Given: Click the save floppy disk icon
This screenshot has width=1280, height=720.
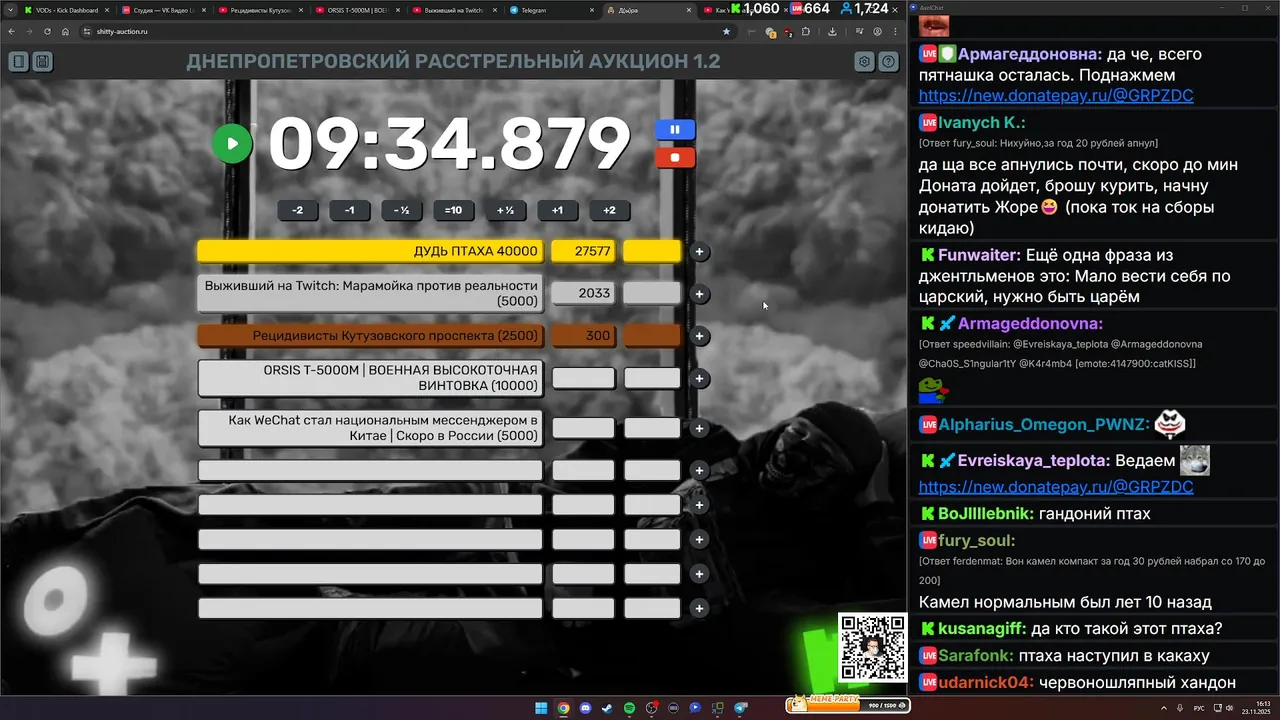Looking at the screenshot, I should [42, 62].
